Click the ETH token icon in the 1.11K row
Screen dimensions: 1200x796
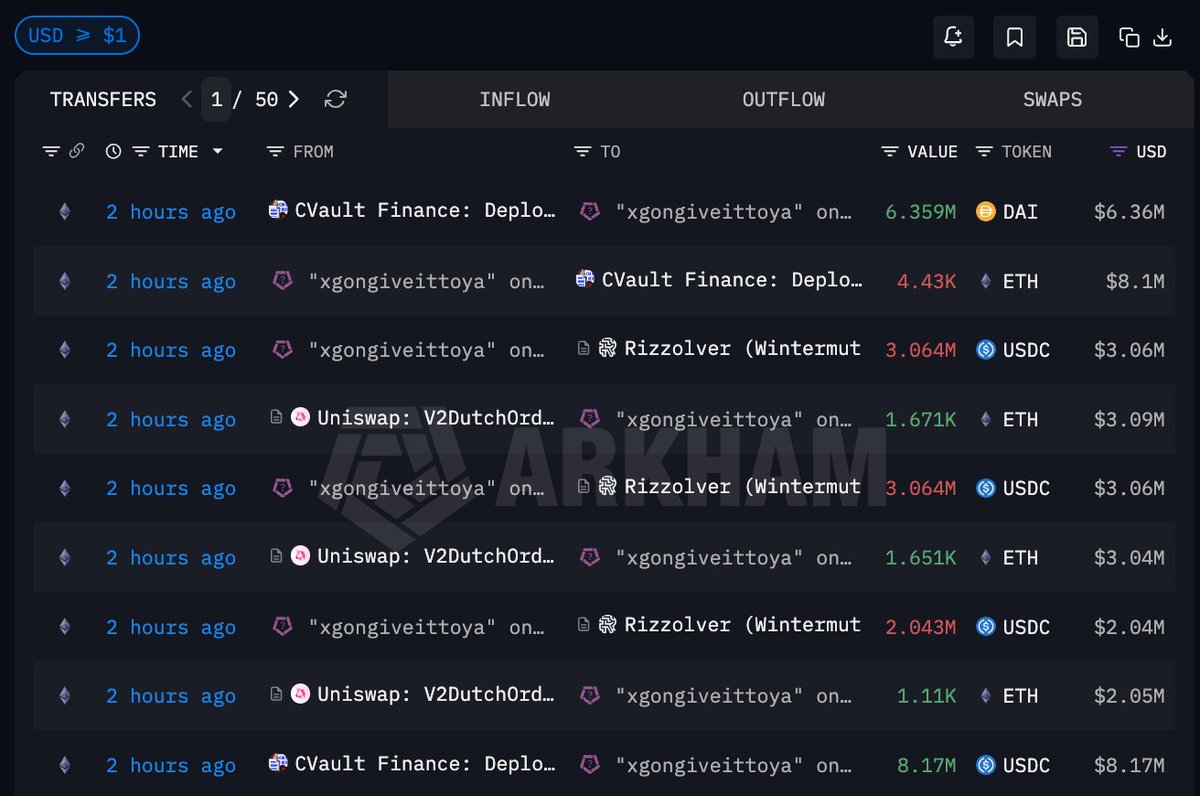click(x=985, y=696)
